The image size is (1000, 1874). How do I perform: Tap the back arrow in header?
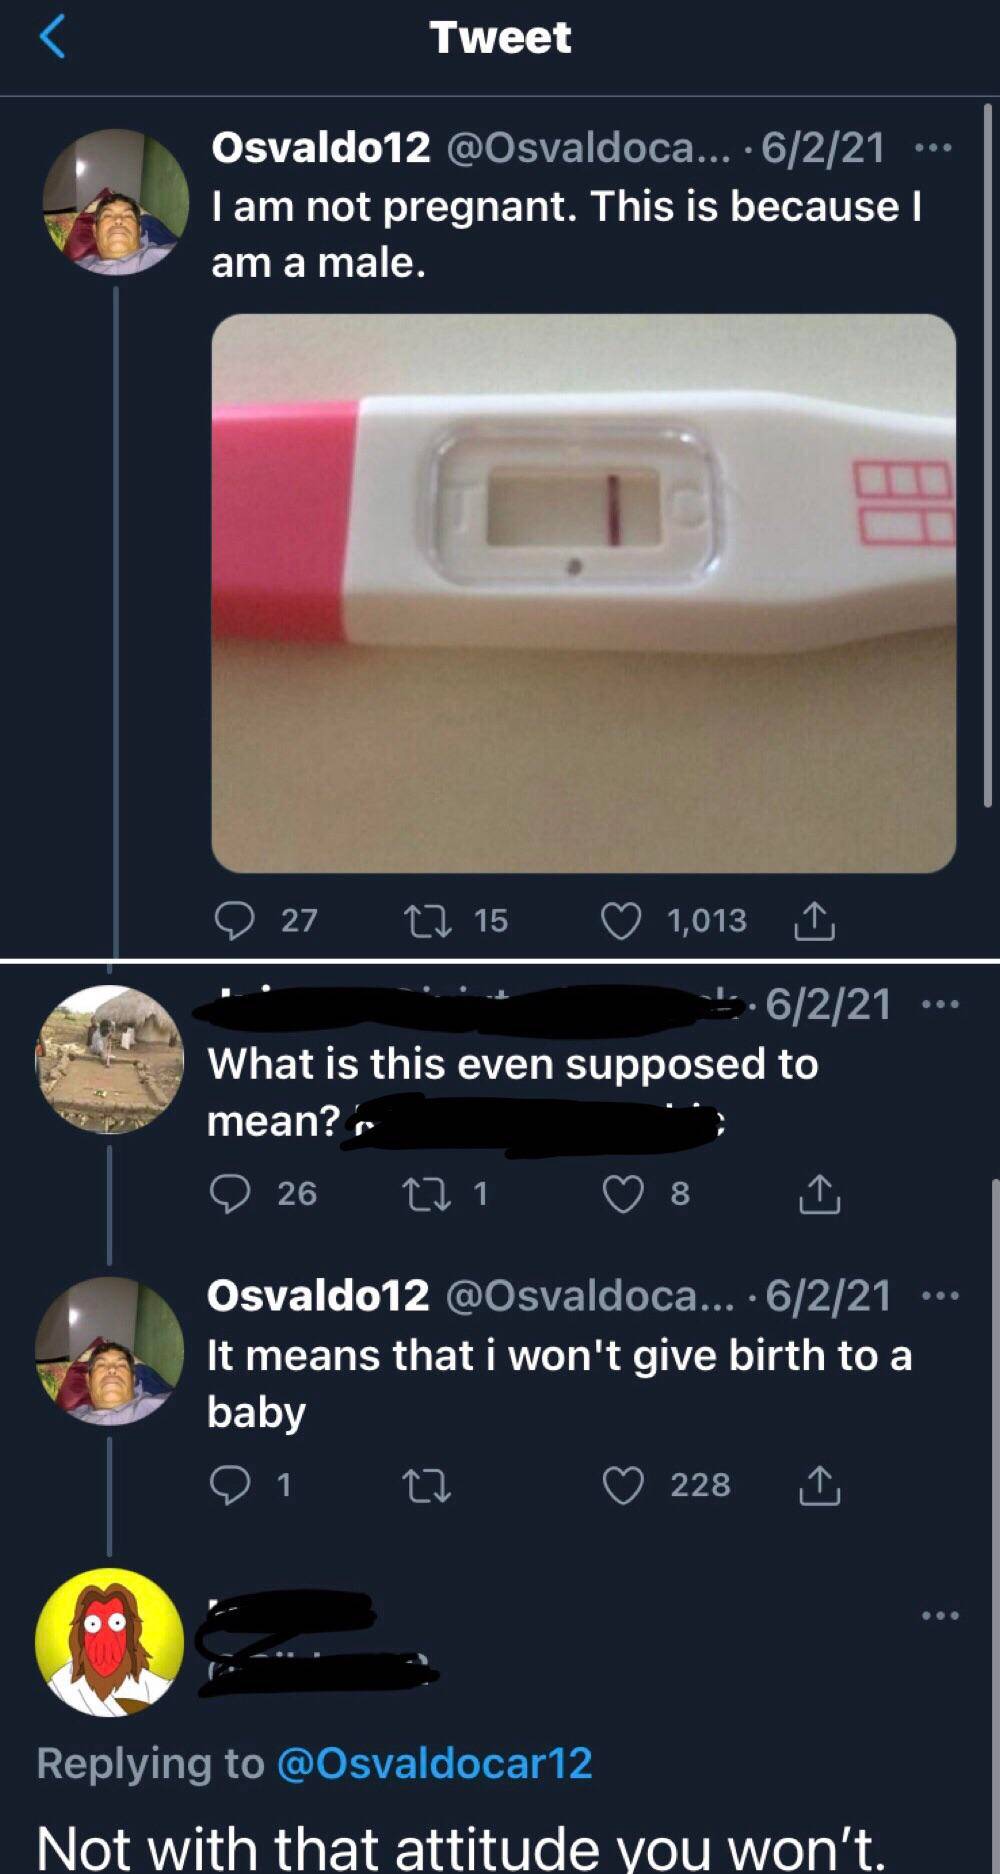point(52,37)
